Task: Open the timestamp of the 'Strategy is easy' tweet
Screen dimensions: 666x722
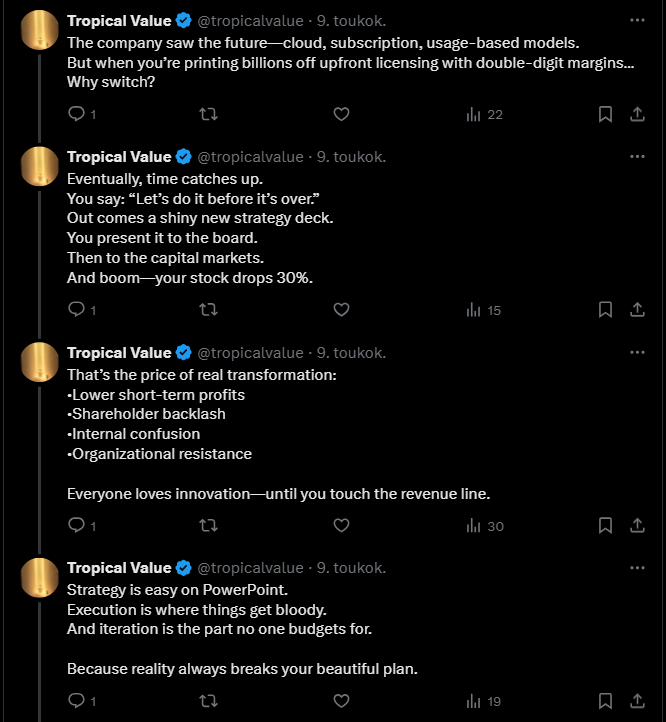Action: coord(351,568)
